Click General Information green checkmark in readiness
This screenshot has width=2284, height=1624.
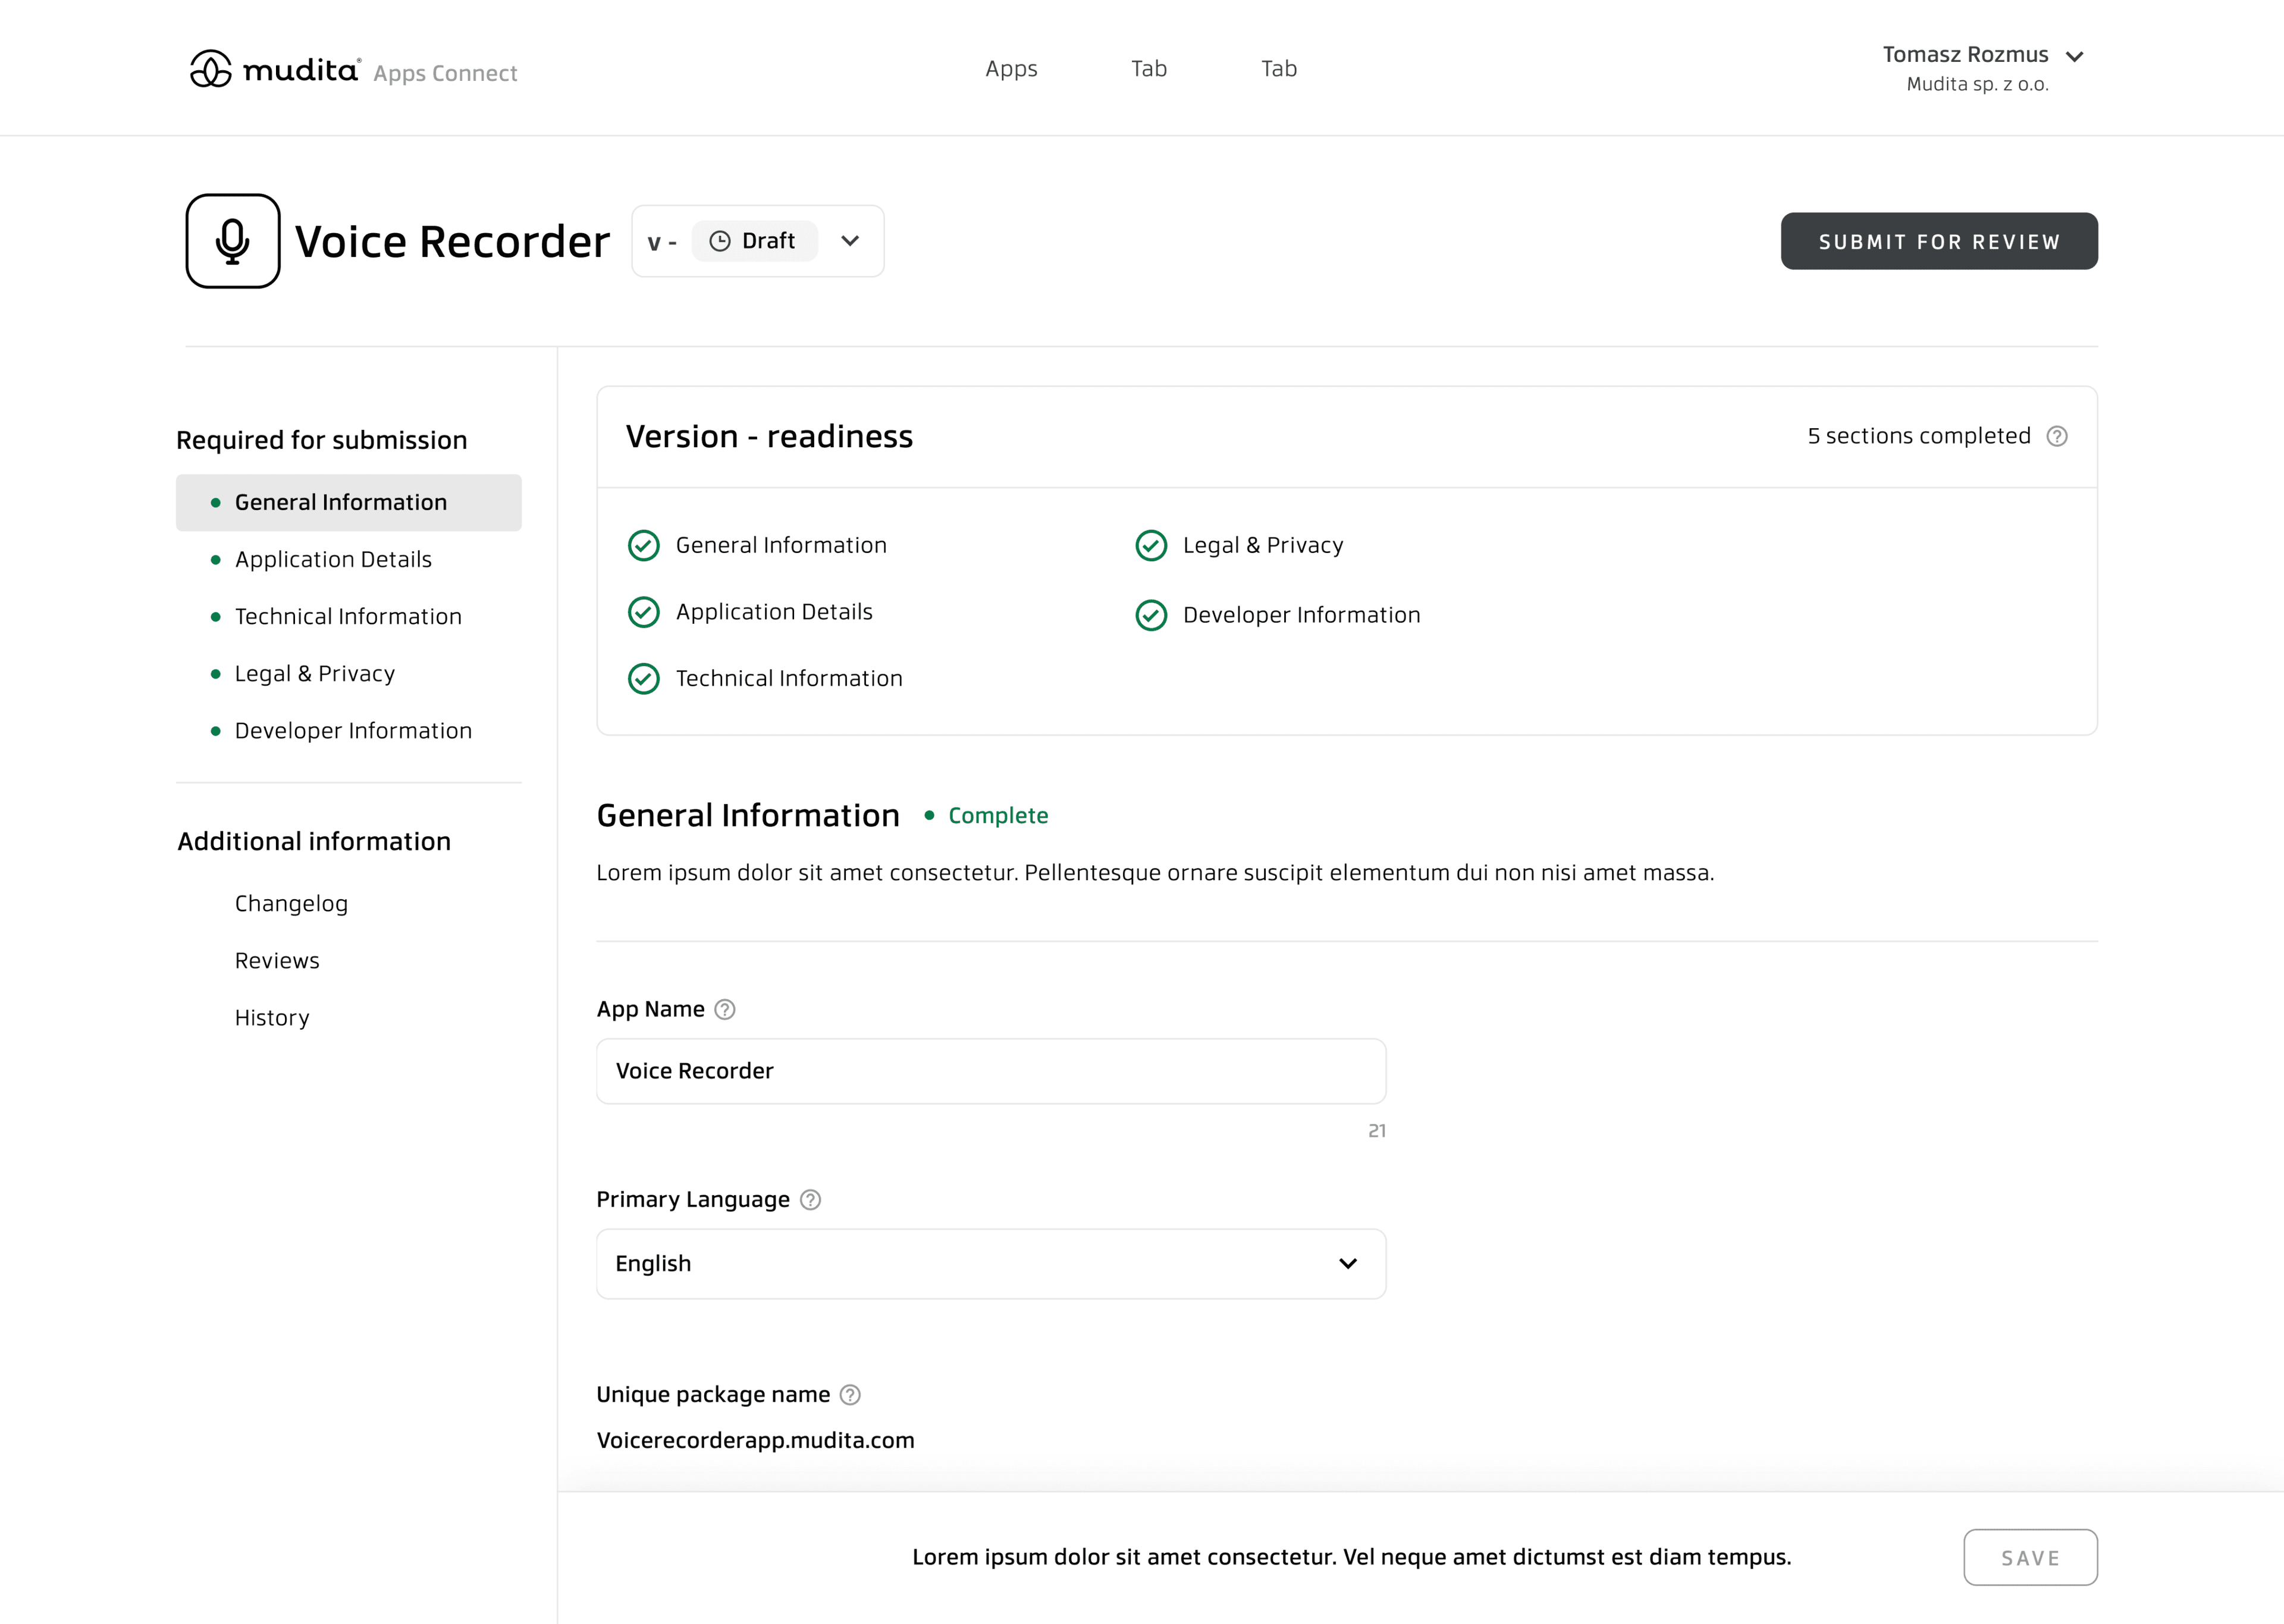pos(644,546)
